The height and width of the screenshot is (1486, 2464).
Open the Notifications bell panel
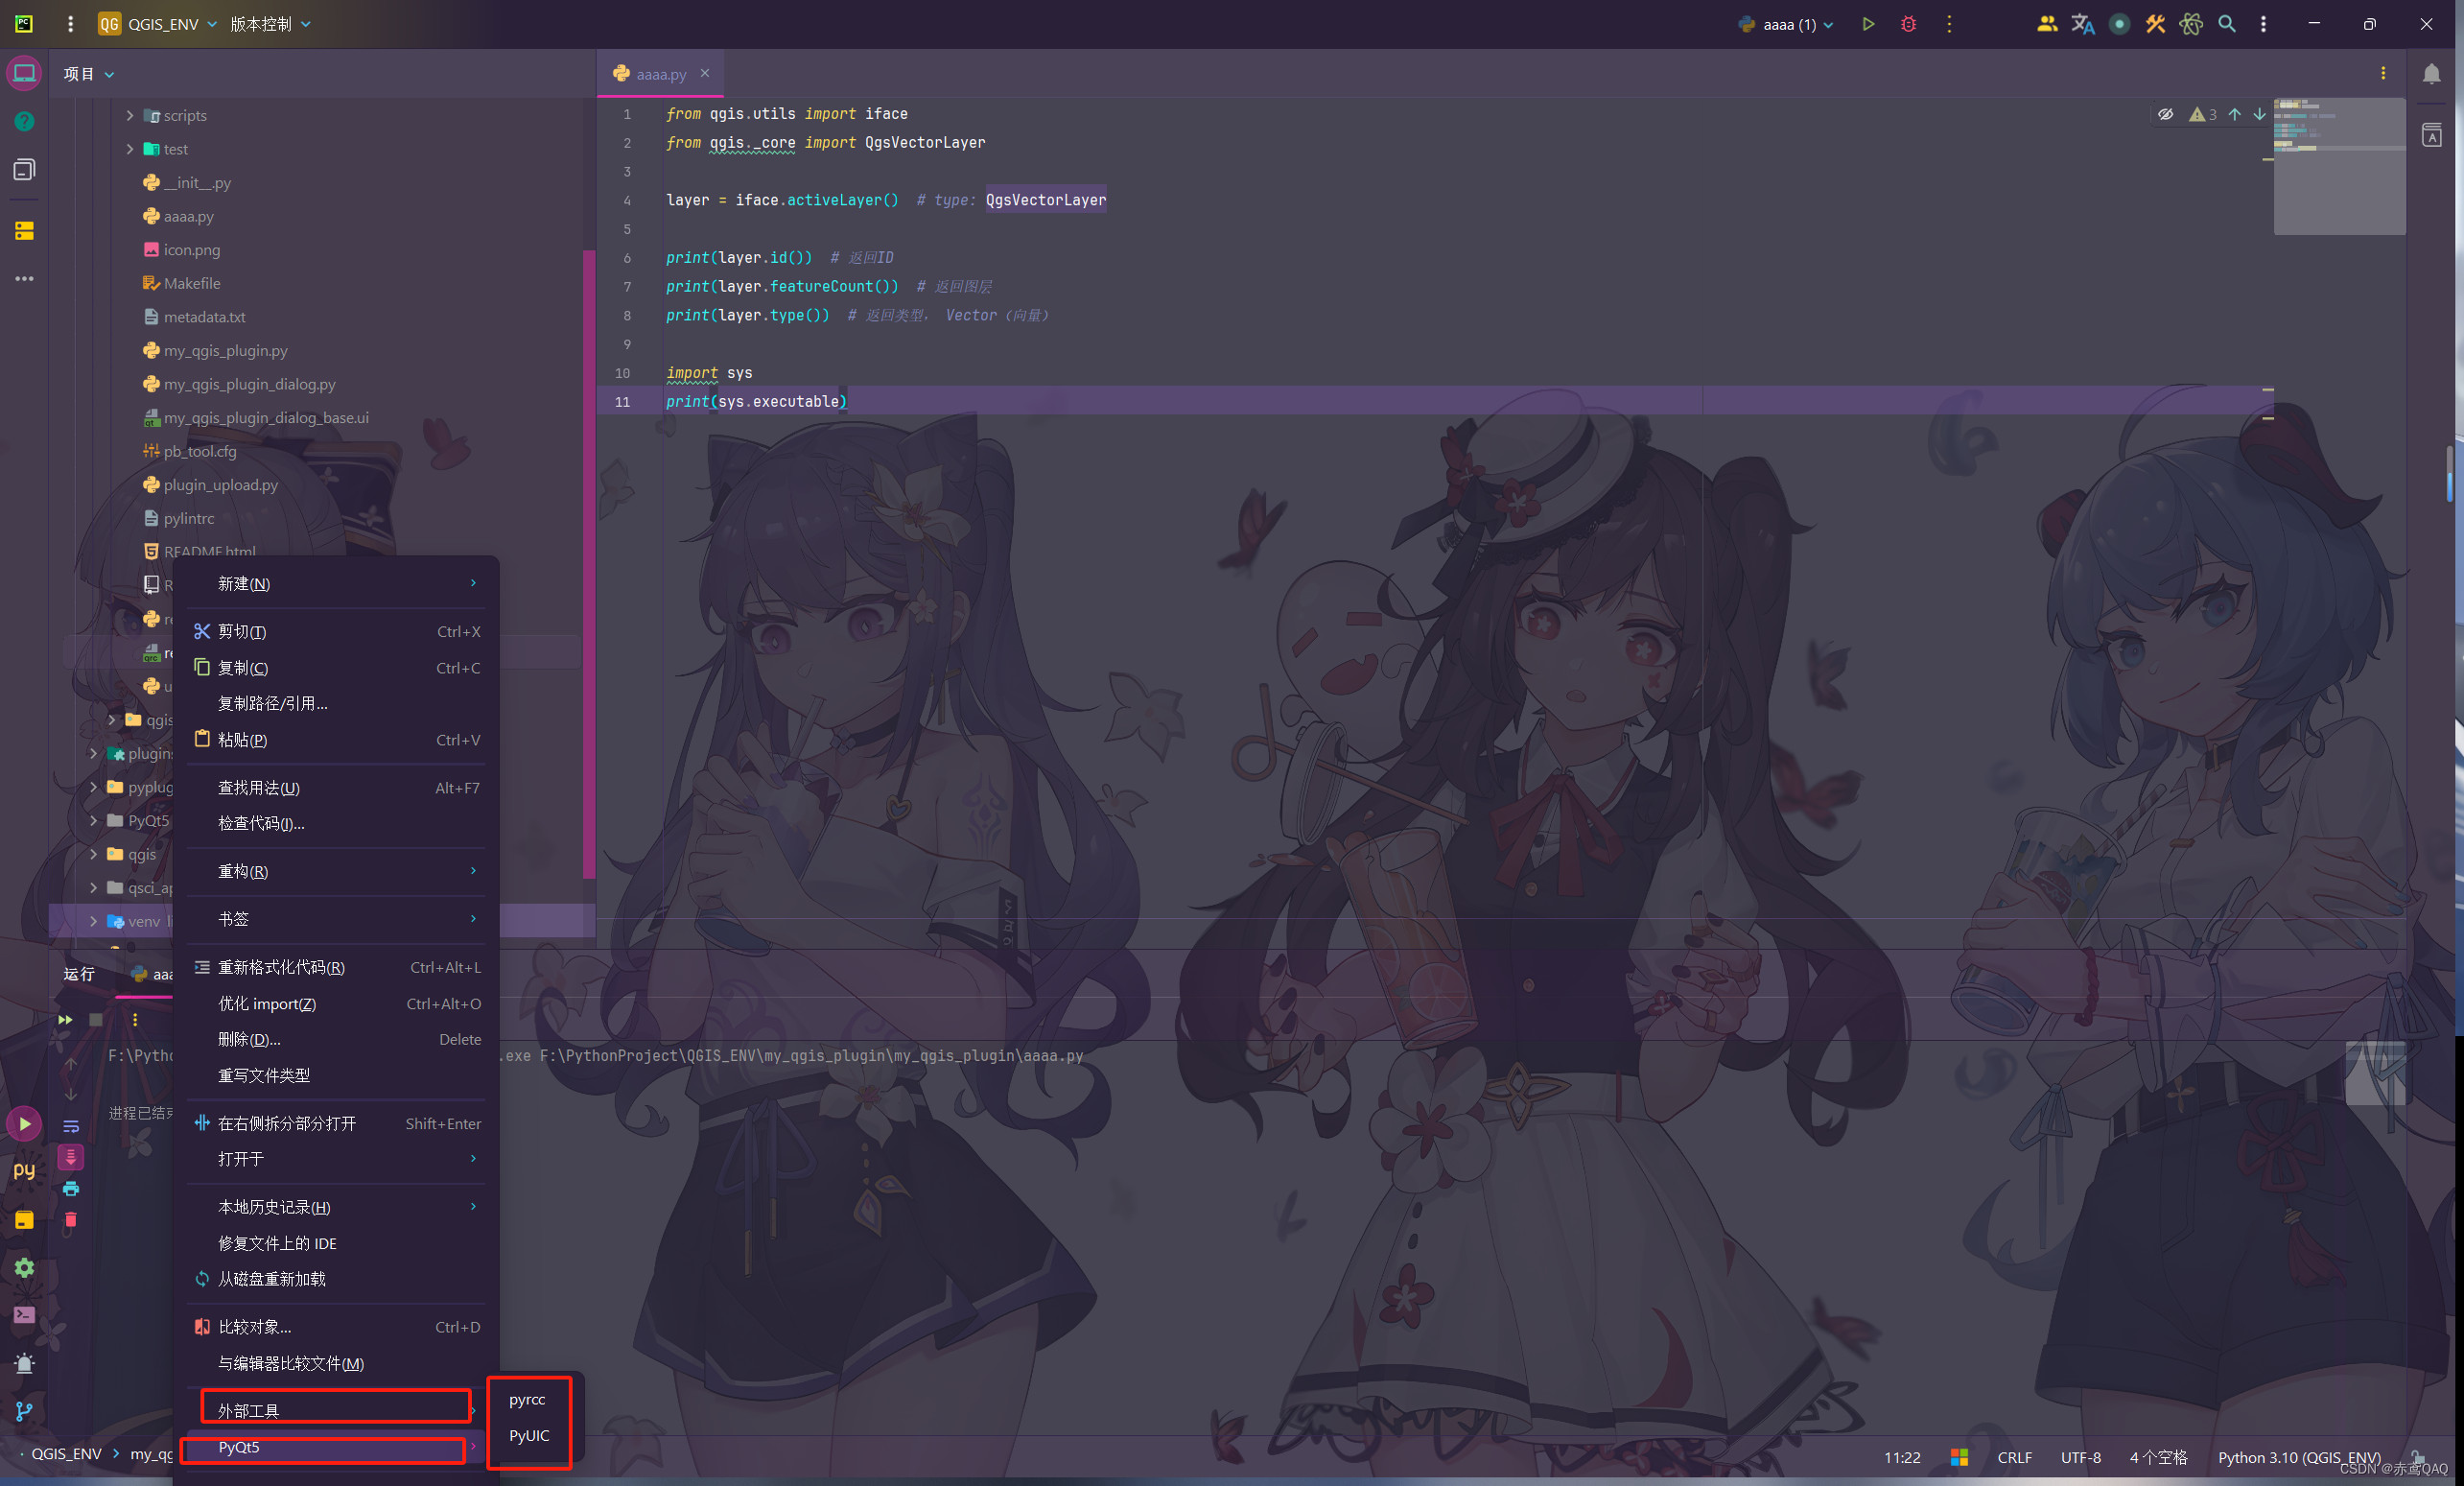(x=2431, y=74)
